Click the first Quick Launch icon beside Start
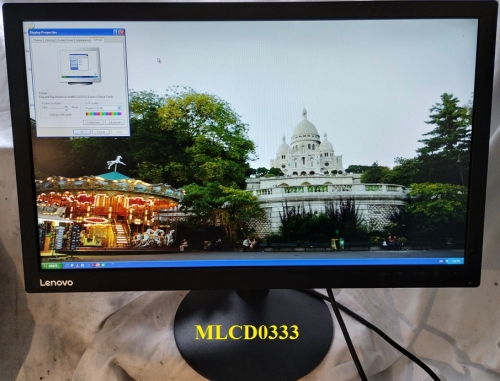 67,266
